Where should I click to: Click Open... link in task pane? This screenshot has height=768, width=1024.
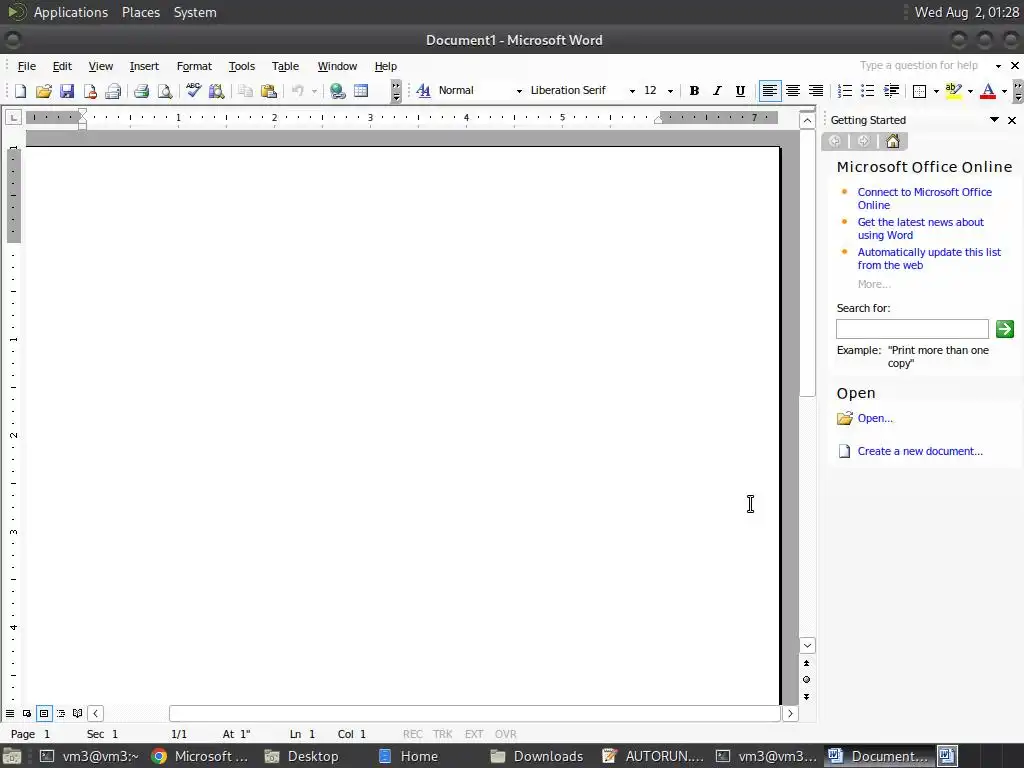coord(875,418)
